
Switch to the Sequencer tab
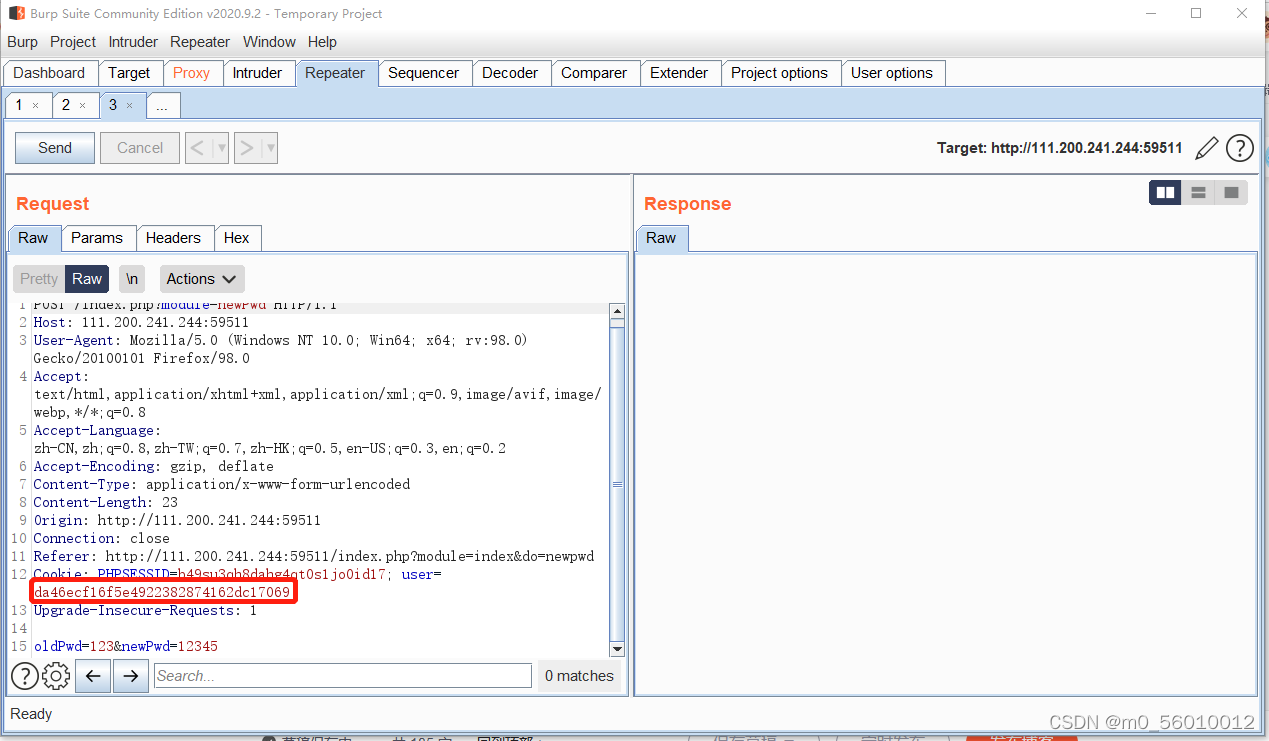(x=423, y=73)
